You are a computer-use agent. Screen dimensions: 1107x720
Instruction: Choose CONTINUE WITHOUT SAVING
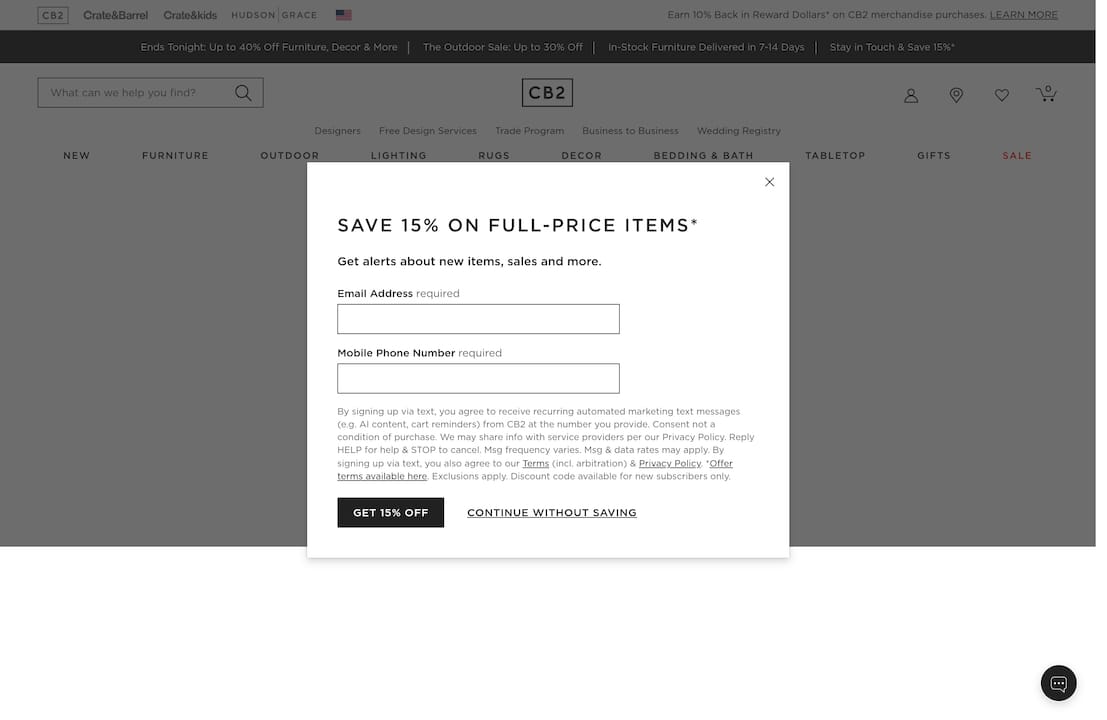551,512
